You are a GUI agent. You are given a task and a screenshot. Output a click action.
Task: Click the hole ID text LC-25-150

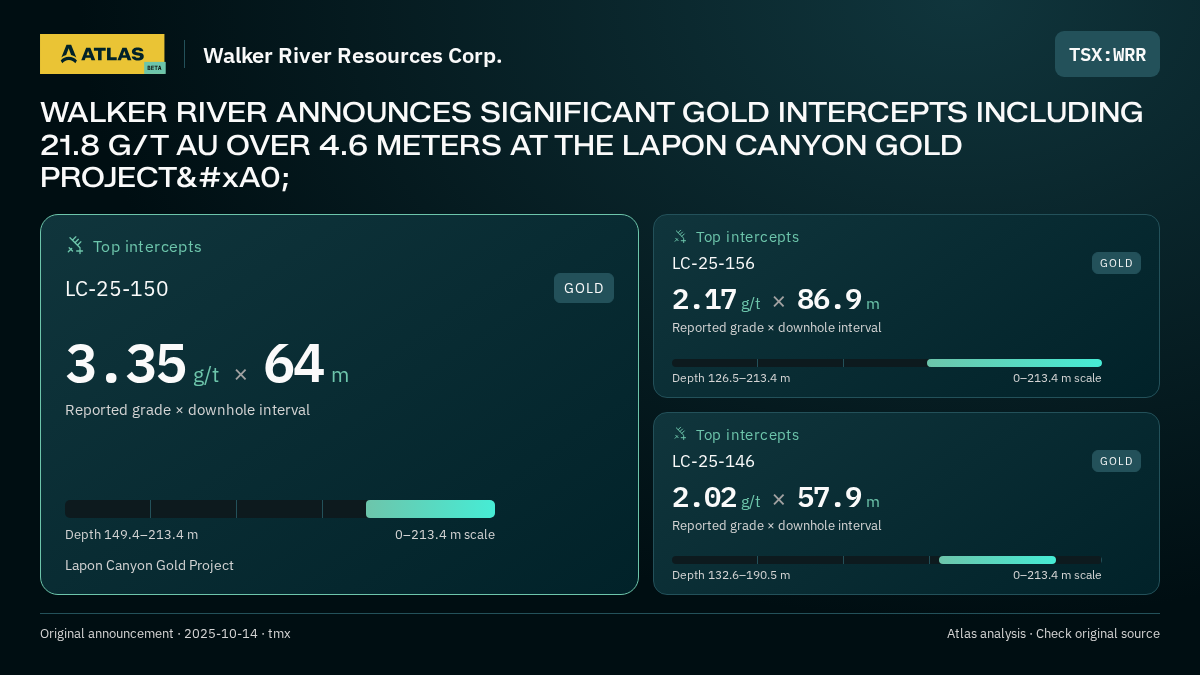click(x=117, y=289)
